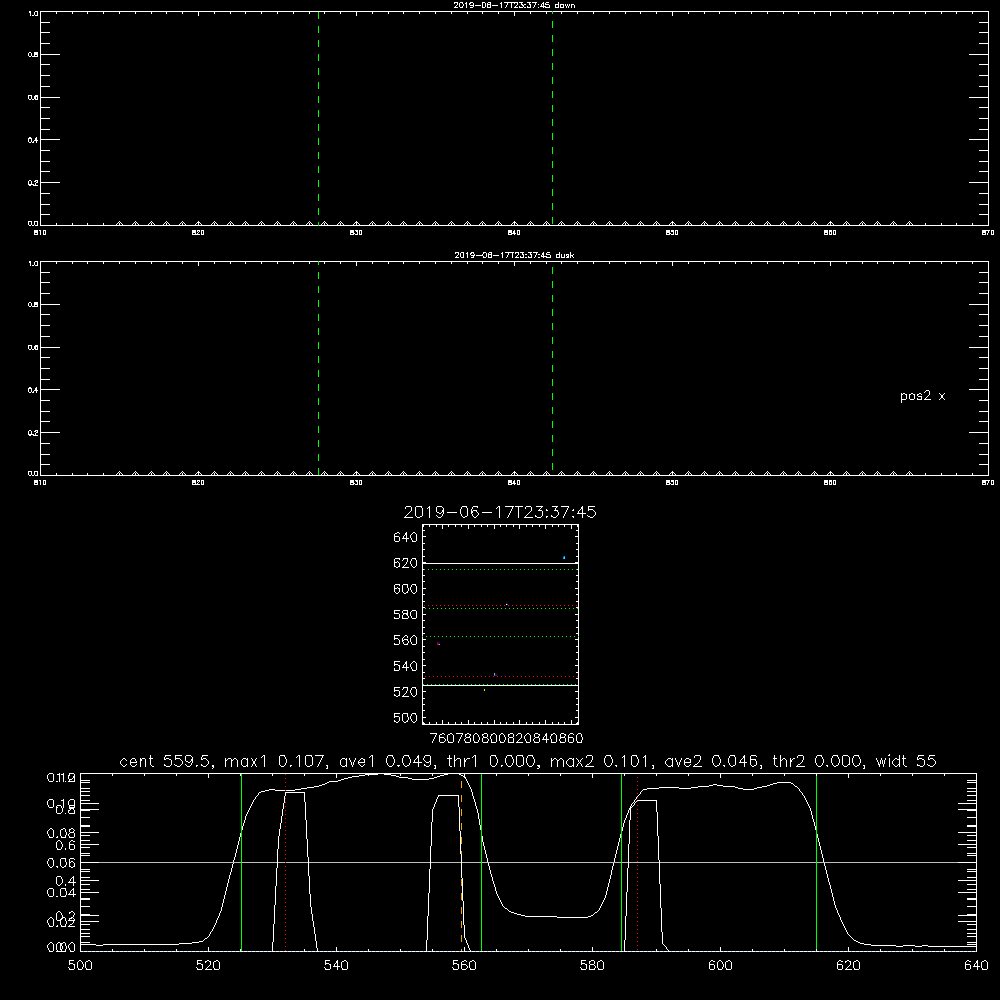Screen dimensions: 1000x1000
Task: Select 'max2 0.101' in the bottom plot title
Action: tap(599, 761)
